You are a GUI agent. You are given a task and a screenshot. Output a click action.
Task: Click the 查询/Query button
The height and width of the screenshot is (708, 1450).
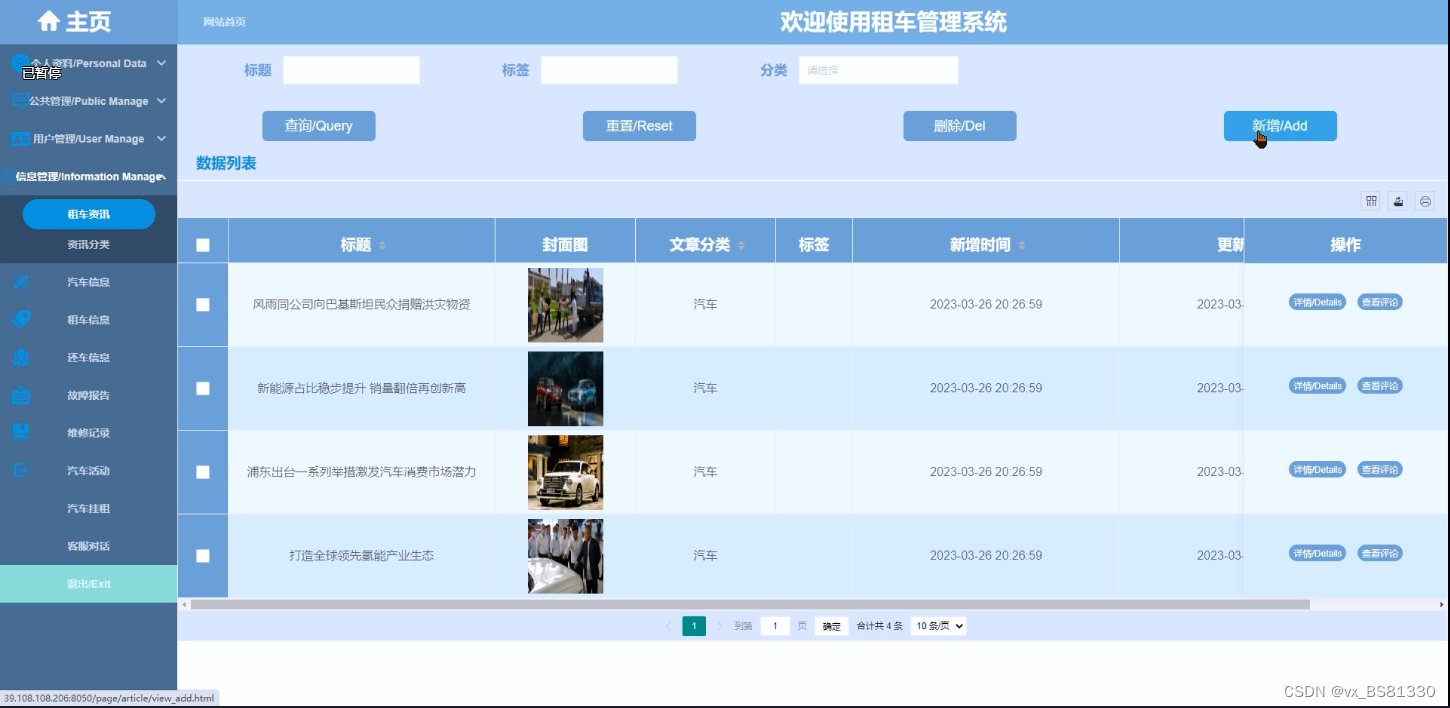[319, 126]
